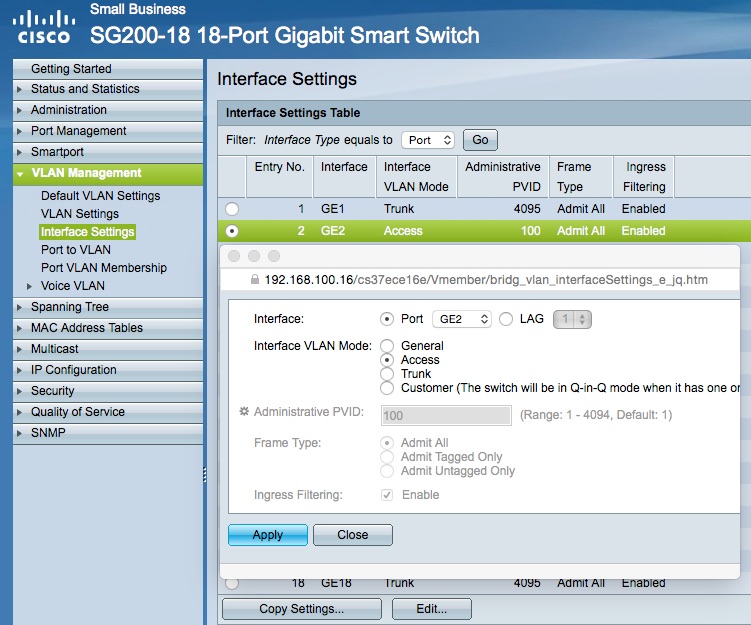Click the lock icon beside the URL
Viewport: 751px width, 625px height.
point(255,280)
